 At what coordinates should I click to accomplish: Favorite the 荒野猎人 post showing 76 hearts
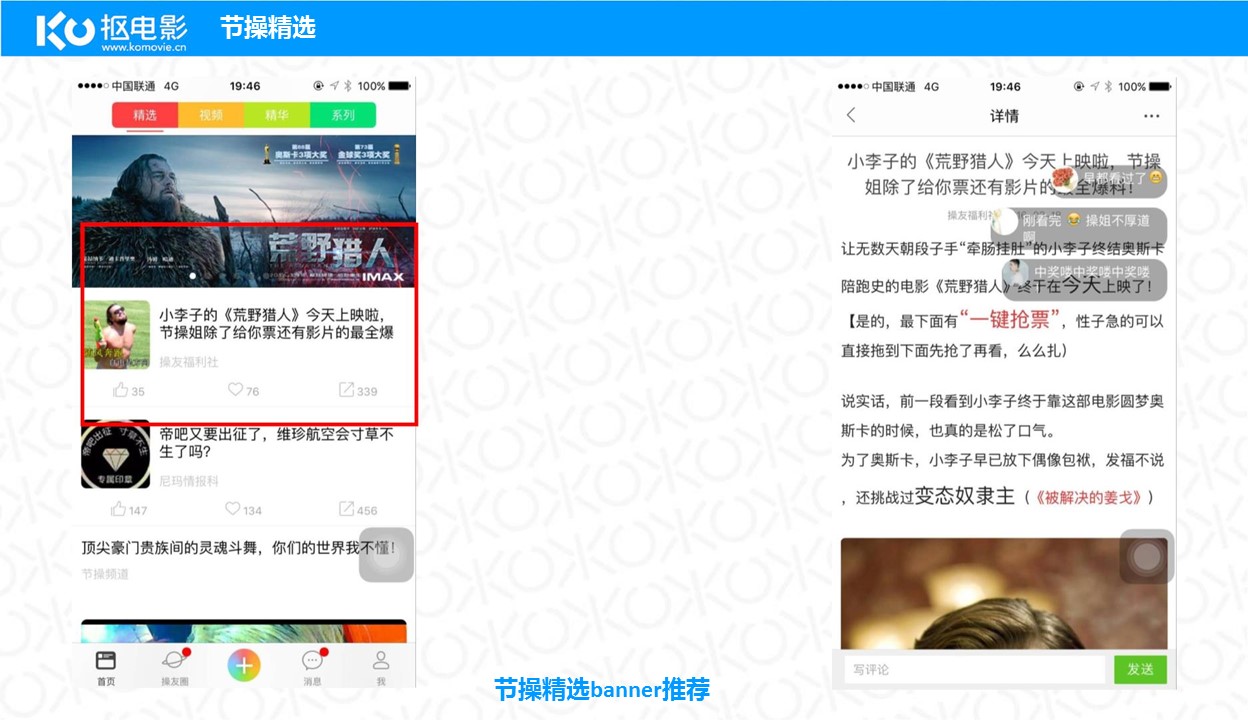[x=243, y=390]
